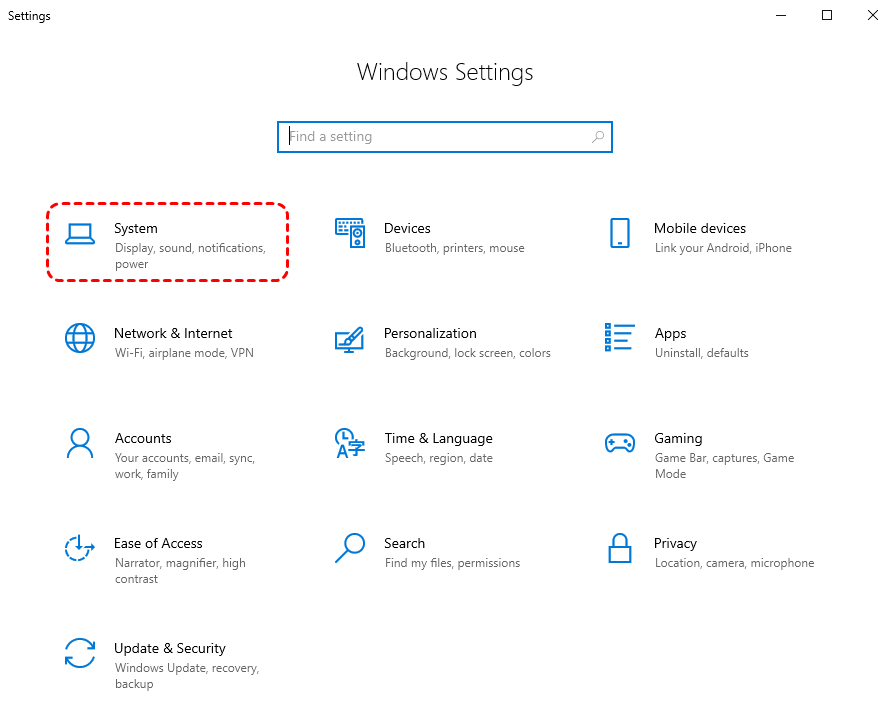Click the Apps list icon

coord(619,337)
